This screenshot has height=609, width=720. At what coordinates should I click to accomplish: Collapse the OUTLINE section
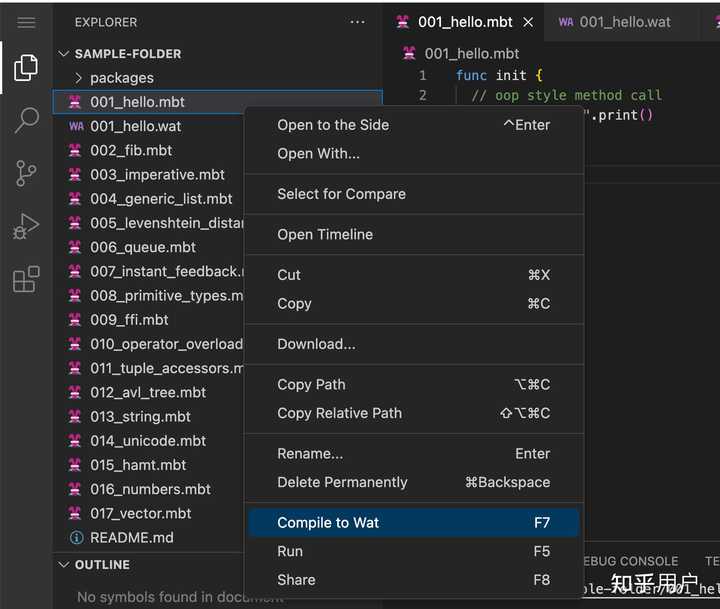[65, 565]
